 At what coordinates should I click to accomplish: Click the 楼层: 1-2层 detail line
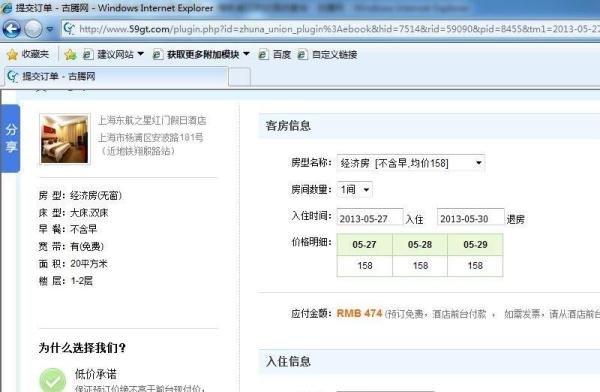click(65, 281)
